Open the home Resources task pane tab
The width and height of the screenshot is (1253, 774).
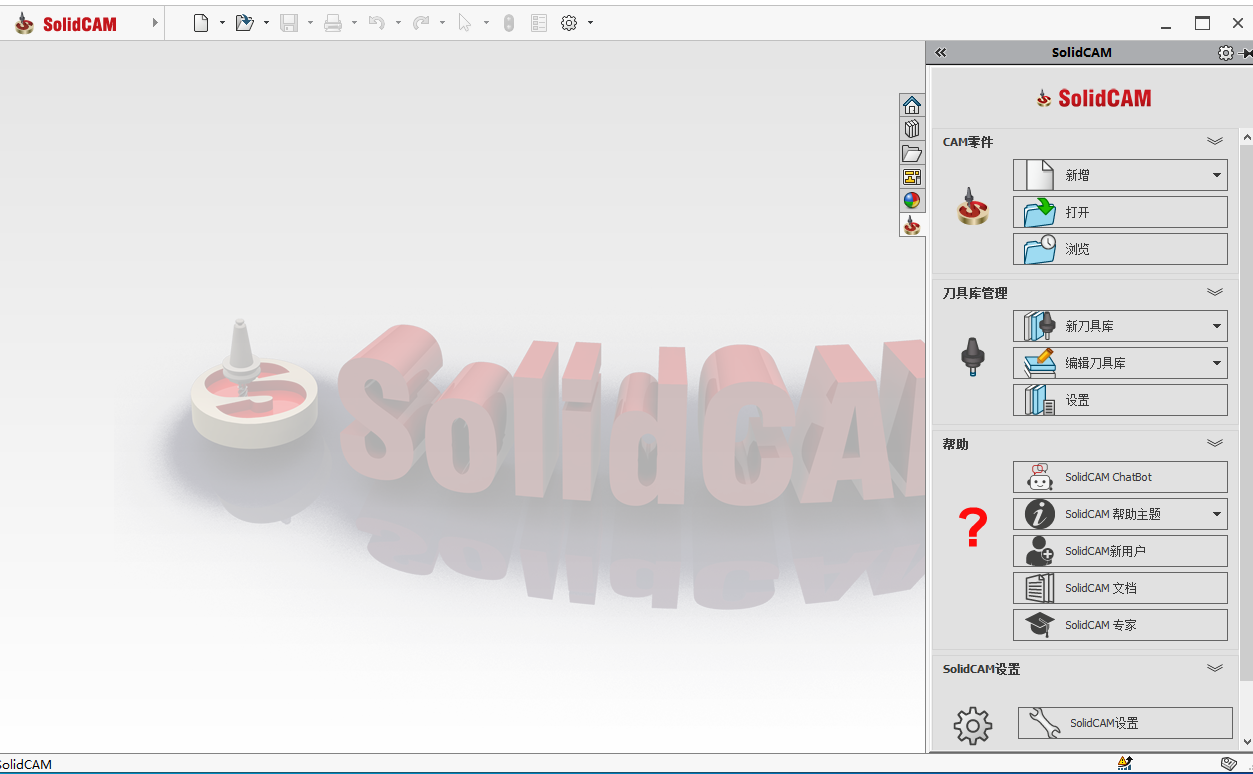coord(912,105)
